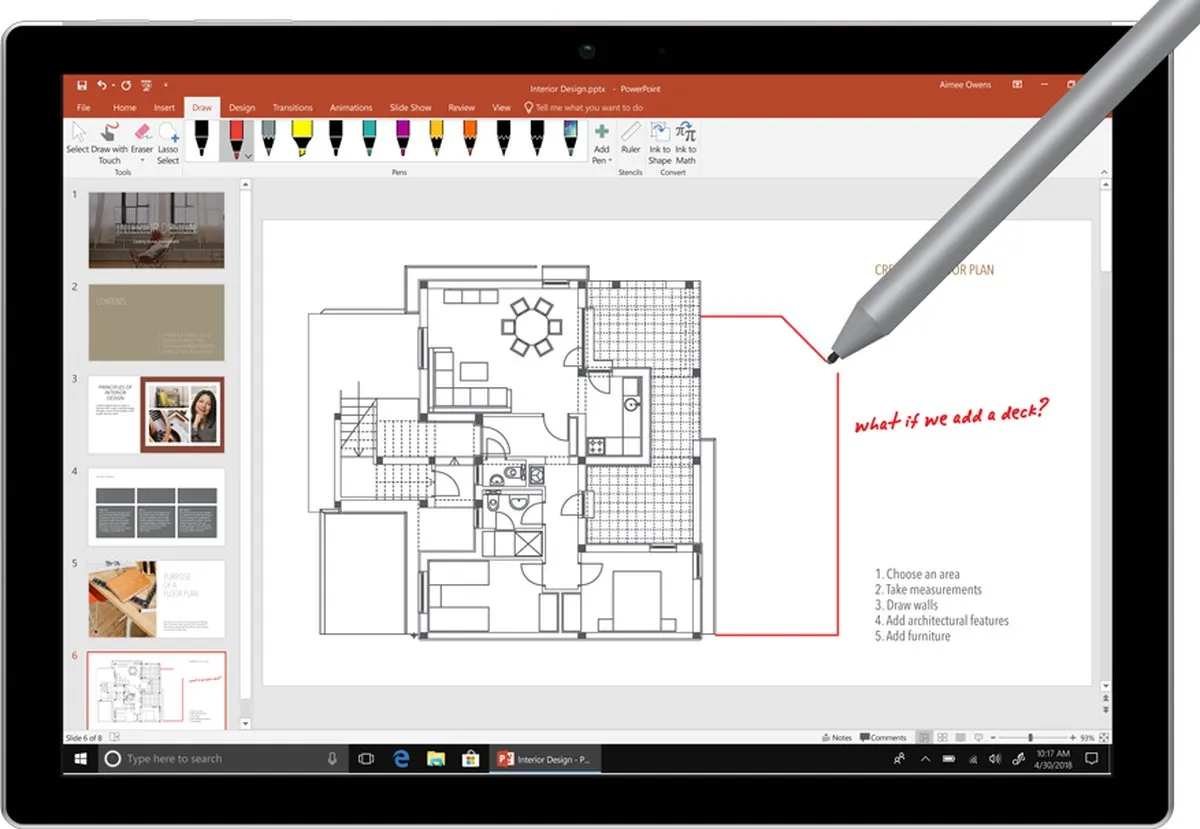Image resolution: width=1200 pixels, height=829 pixels.
Task: Toggle the Notes pane
Action: pos(838,737)
